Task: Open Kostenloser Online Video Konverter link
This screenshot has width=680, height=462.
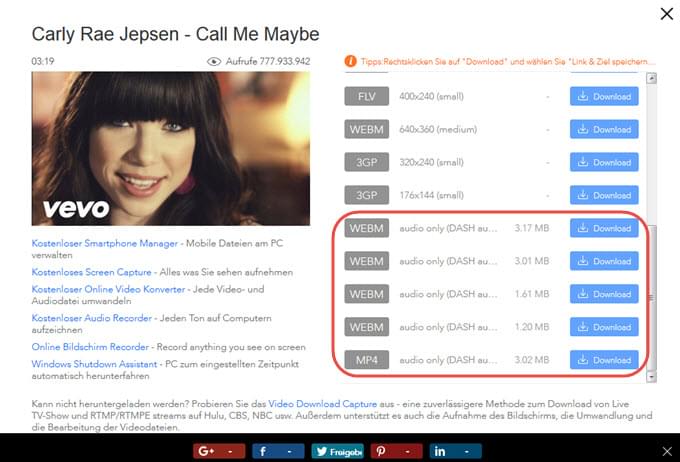Action: [x=108, y=289]
